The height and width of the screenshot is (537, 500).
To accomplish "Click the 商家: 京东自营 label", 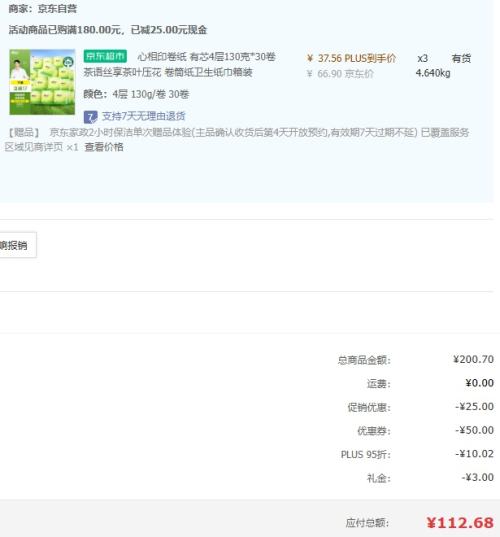I will point(42,9).
